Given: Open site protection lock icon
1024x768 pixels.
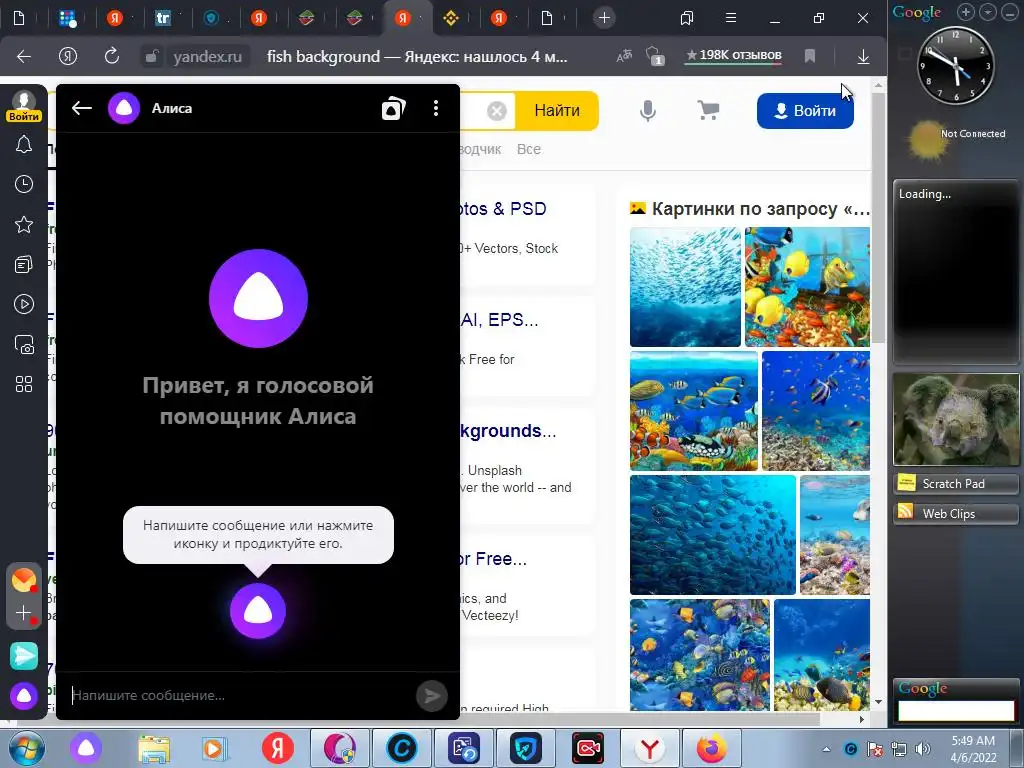Looking at the screenshot, I should click(152, 57).
